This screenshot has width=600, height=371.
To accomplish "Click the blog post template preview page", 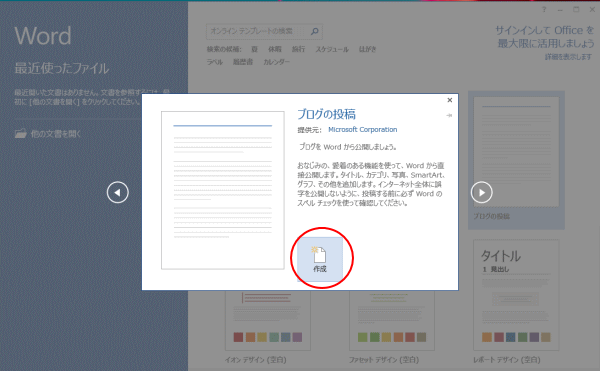I will point(223,190).
